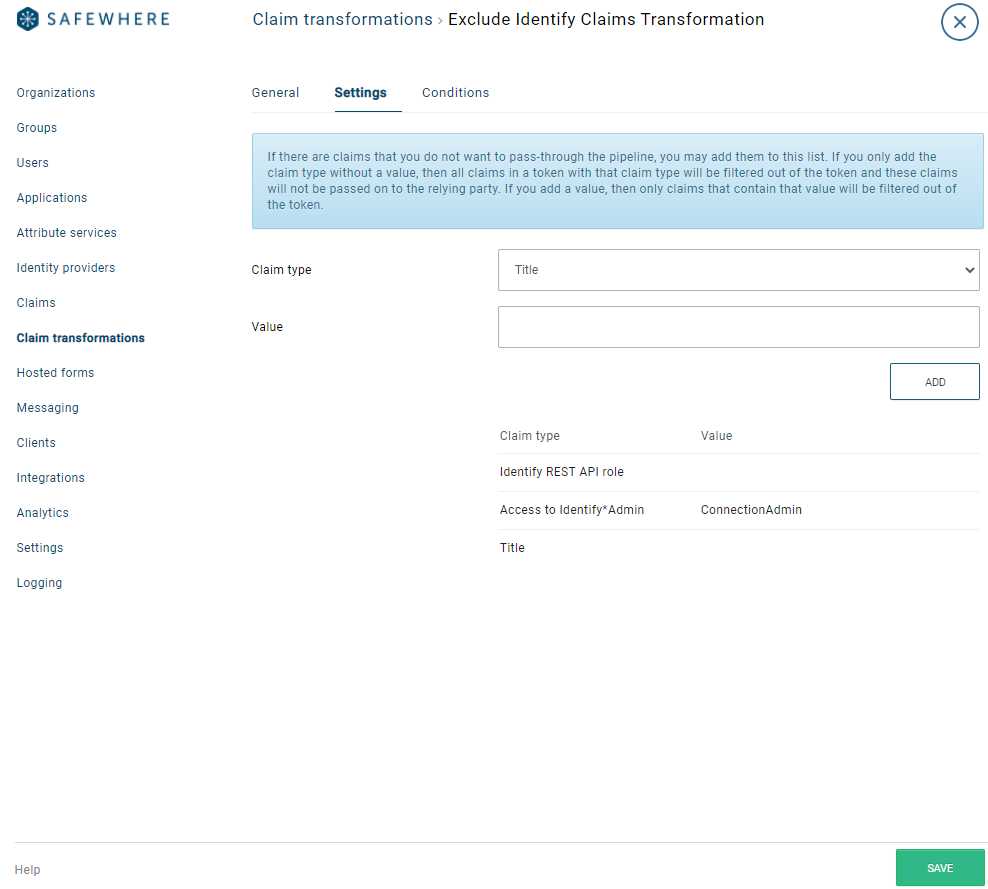Select the Access to Identify*Admin row

pos(738,510)
